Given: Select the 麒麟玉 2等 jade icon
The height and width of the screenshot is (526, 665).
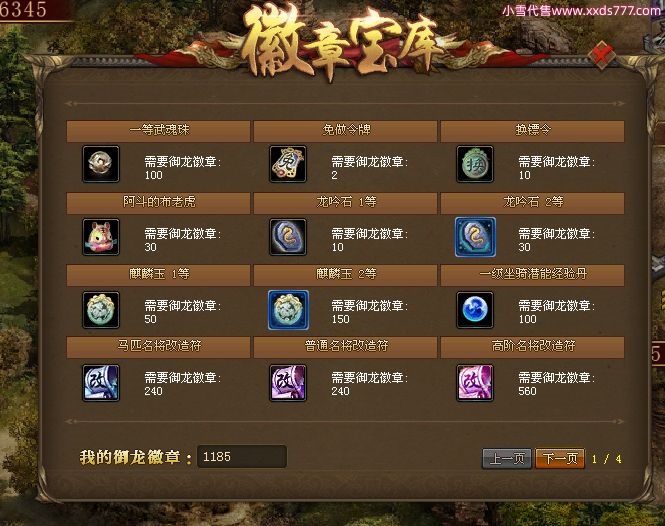Looking at the screenshot, I should point(288,310).
